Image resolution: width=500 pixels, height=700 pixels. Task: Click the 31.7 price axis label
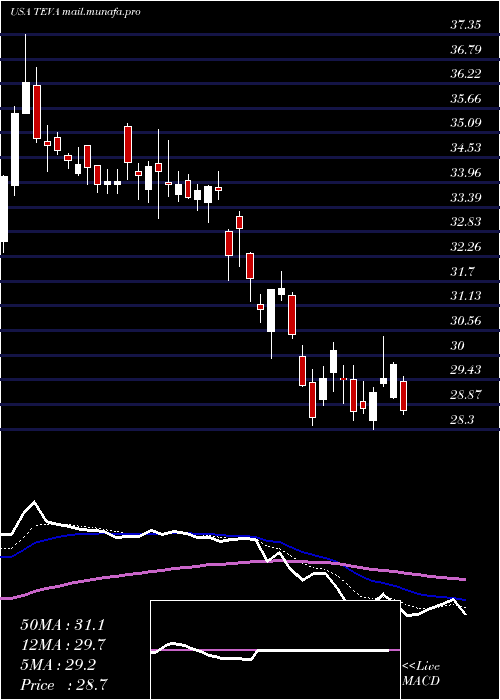click(462, 271)
